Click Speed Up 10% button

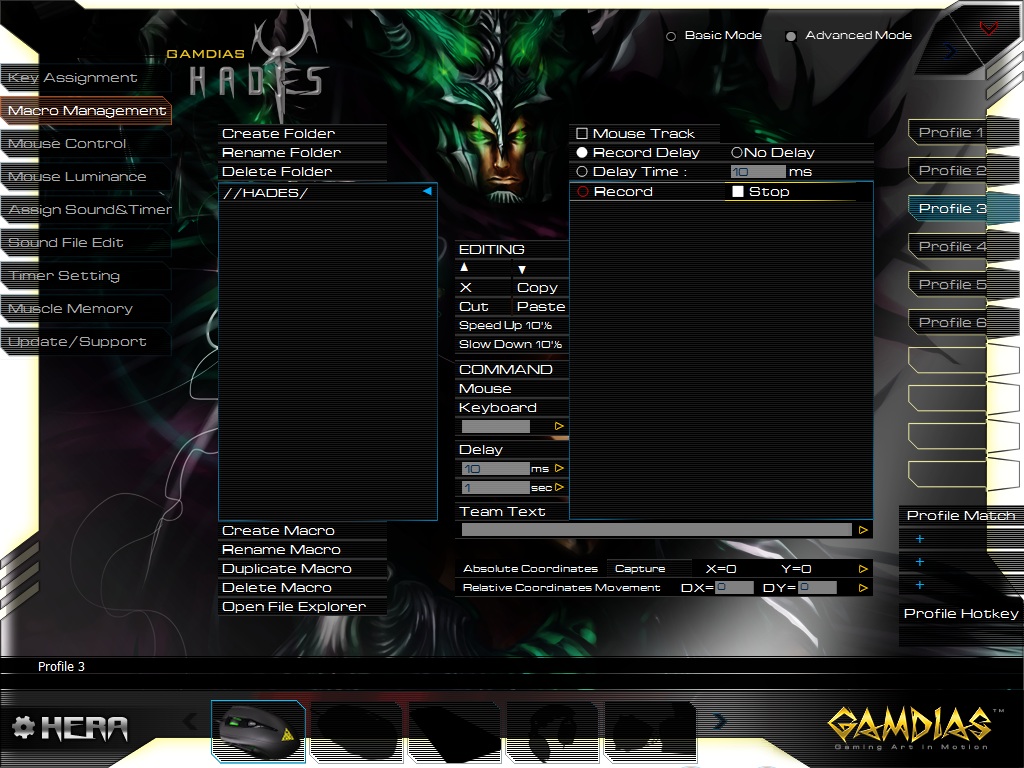pos(512,325)
